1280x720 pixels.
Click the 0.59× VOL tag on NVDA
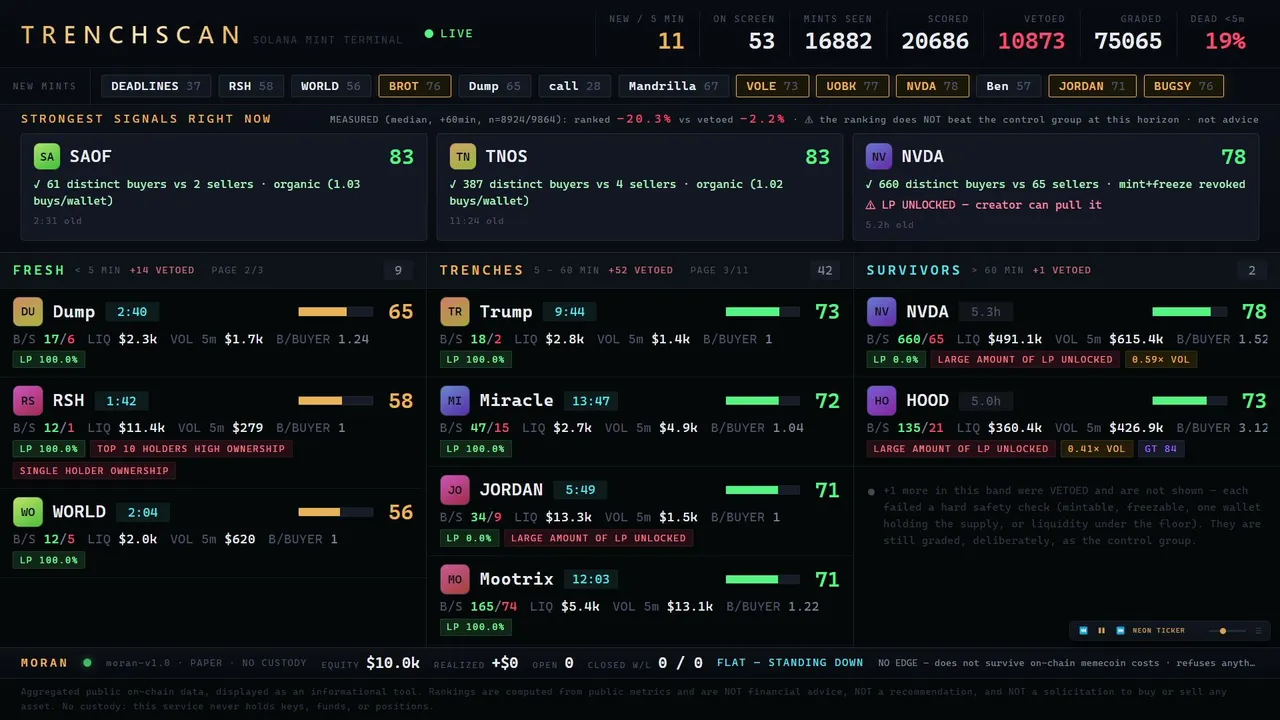[x=1161, y=360]
